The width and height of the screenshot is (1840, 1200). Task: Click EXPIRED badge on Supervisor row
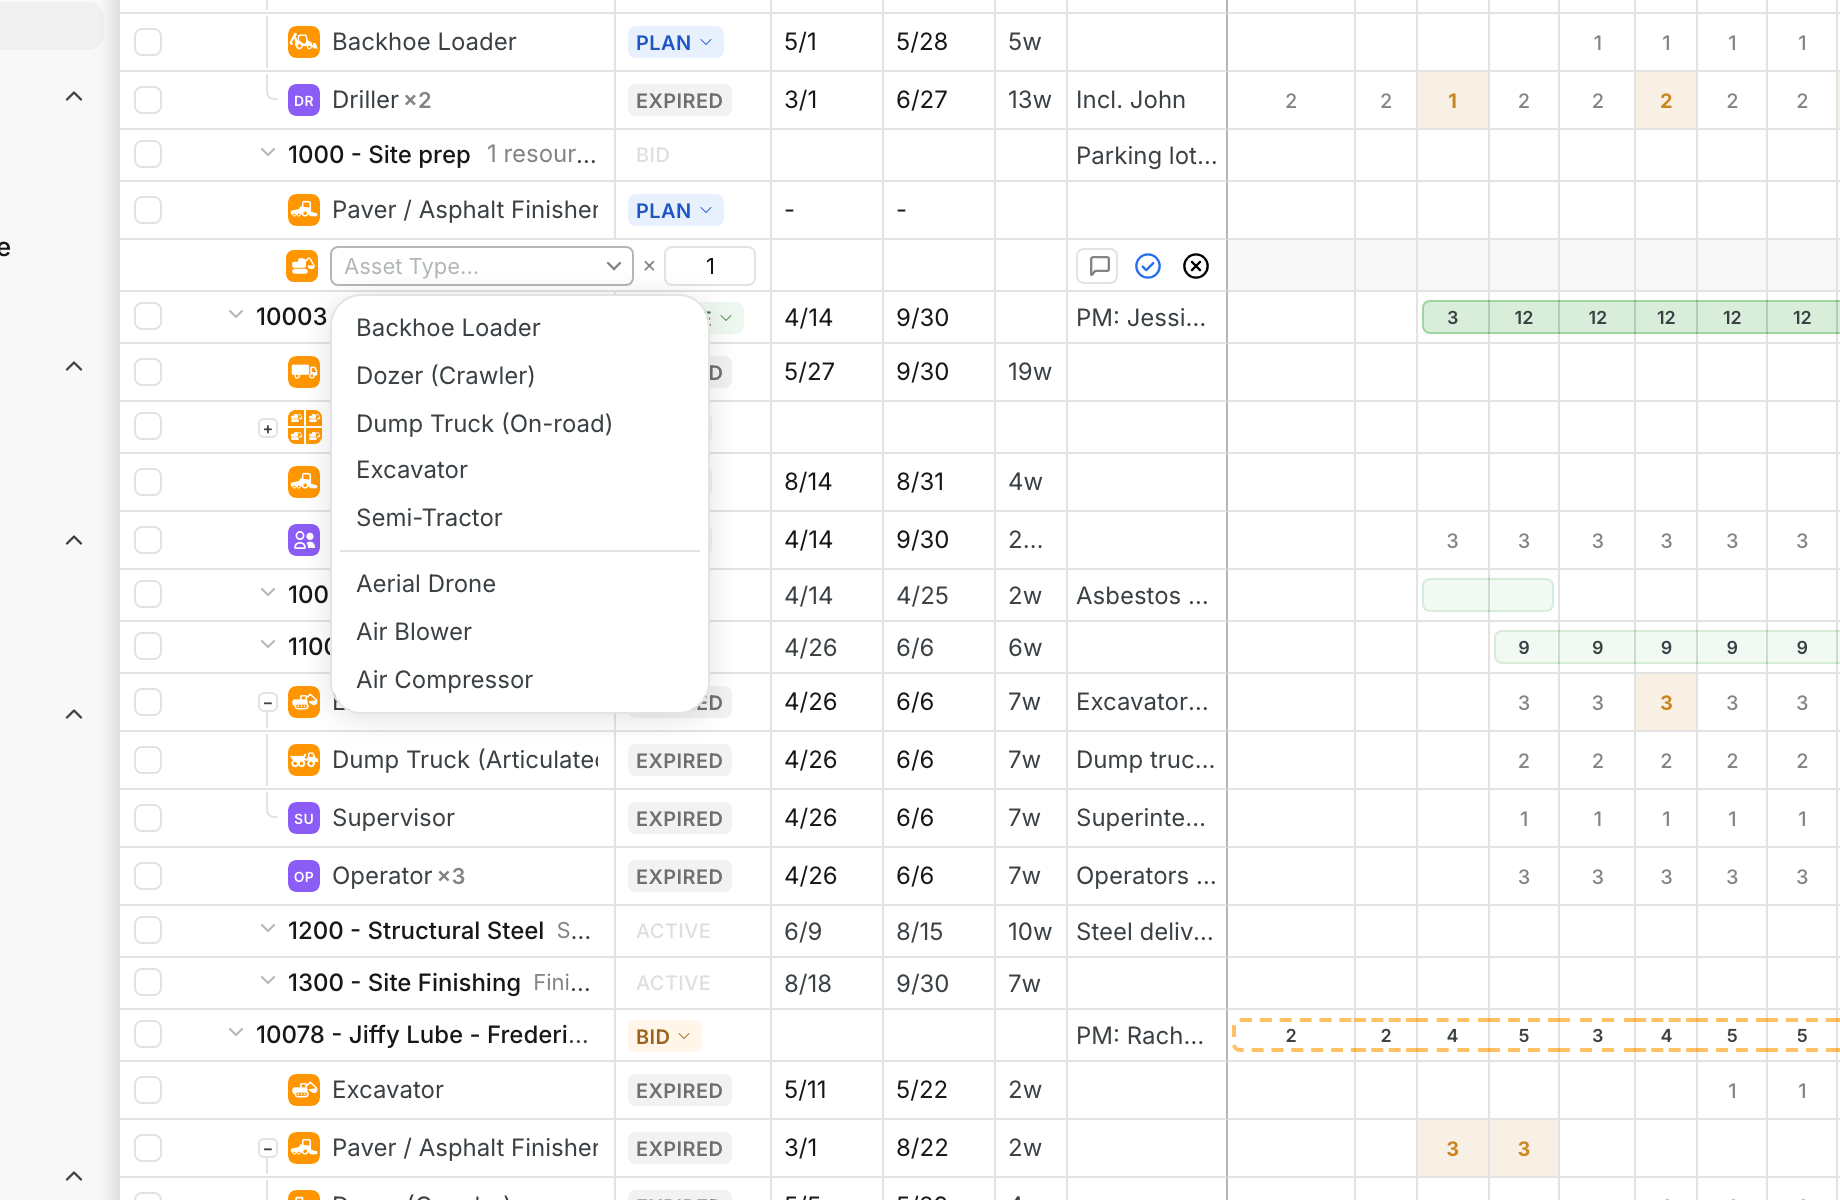(x=679, y=818)
